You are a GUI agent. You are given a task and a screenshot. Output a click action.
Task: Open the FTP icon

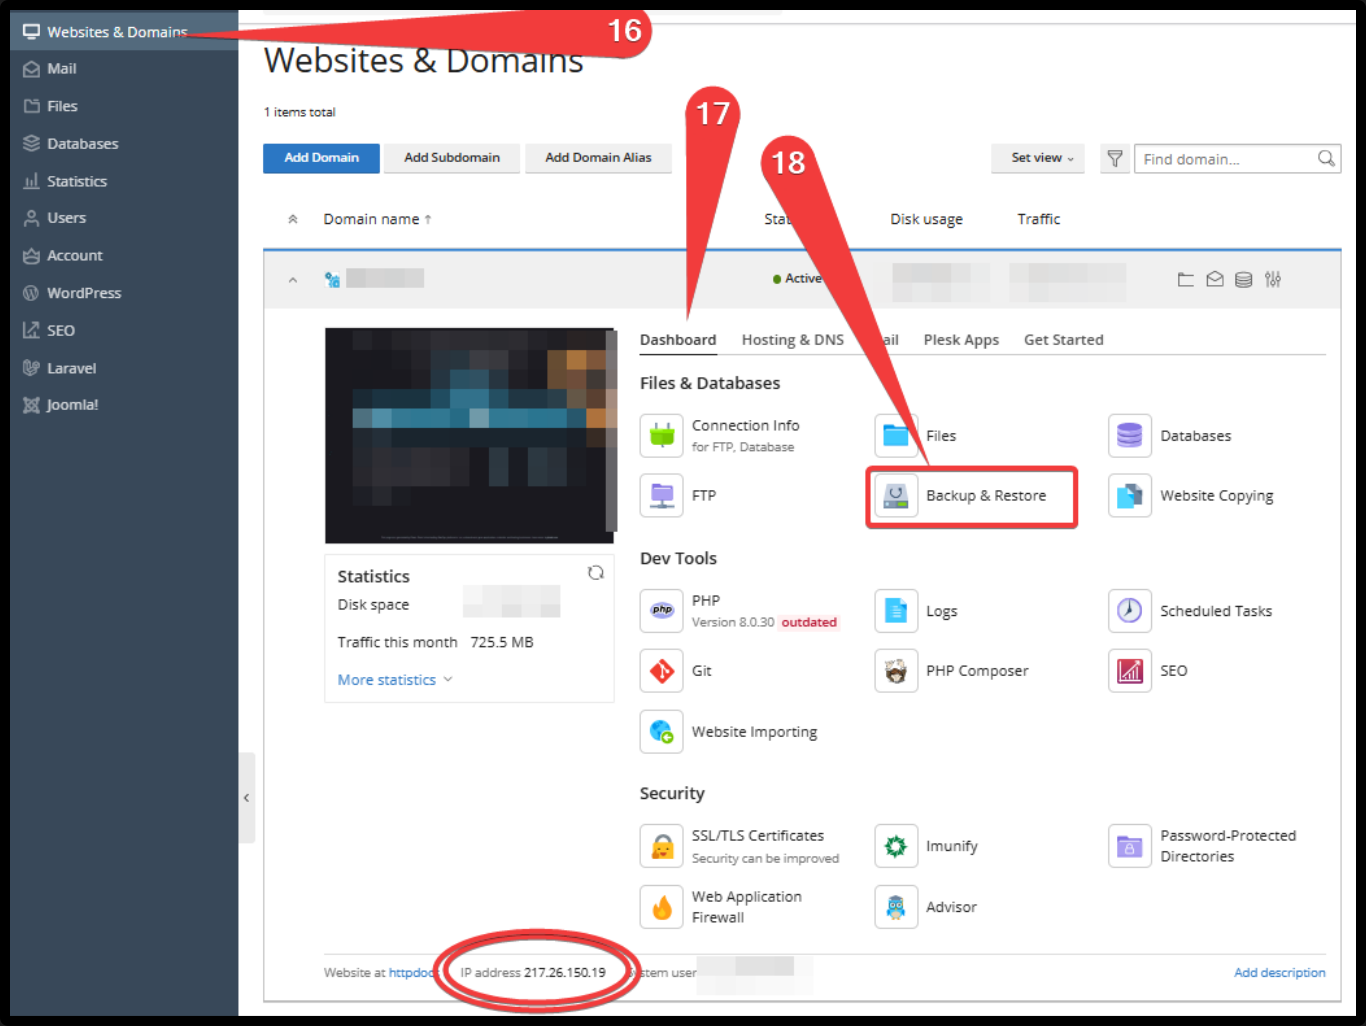click(x=662, y=495)
